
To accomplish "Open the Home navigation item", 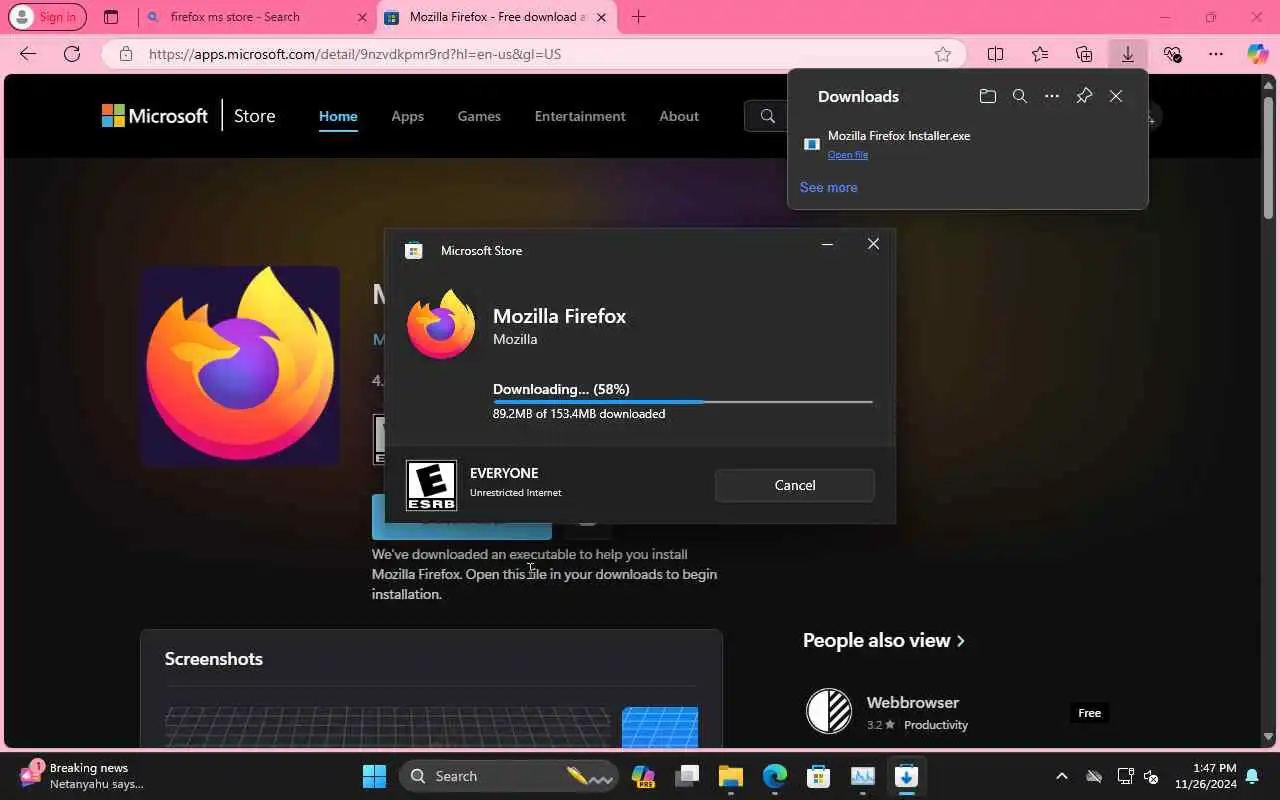I will click(338, 116).
